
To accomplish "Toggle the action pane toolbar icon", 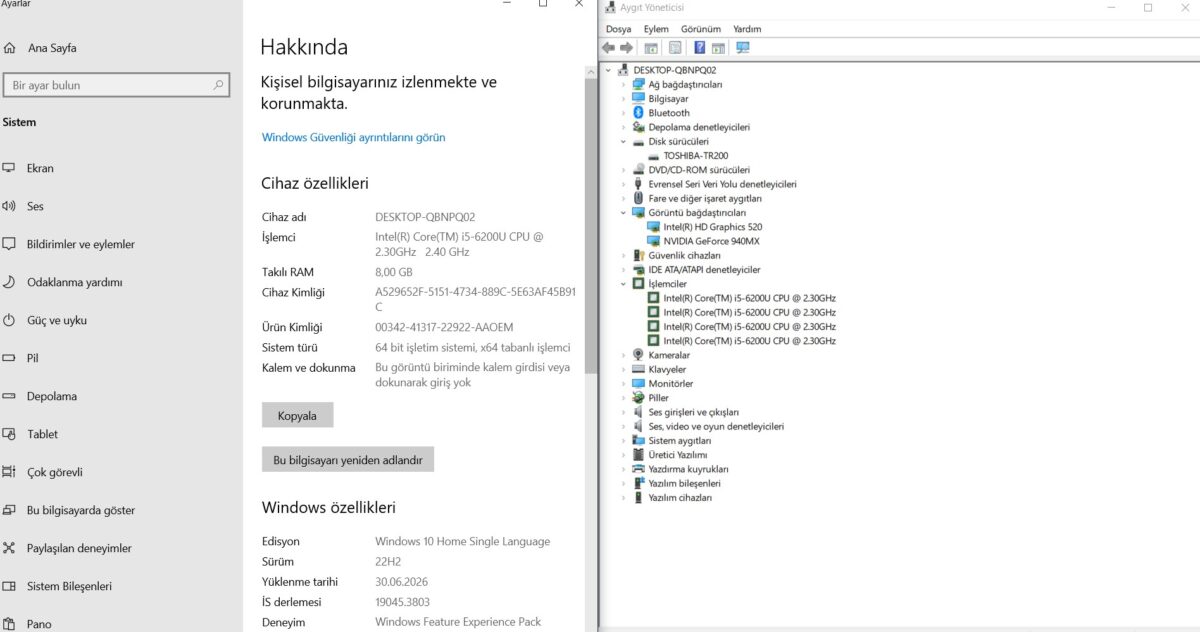I will 718,47.
